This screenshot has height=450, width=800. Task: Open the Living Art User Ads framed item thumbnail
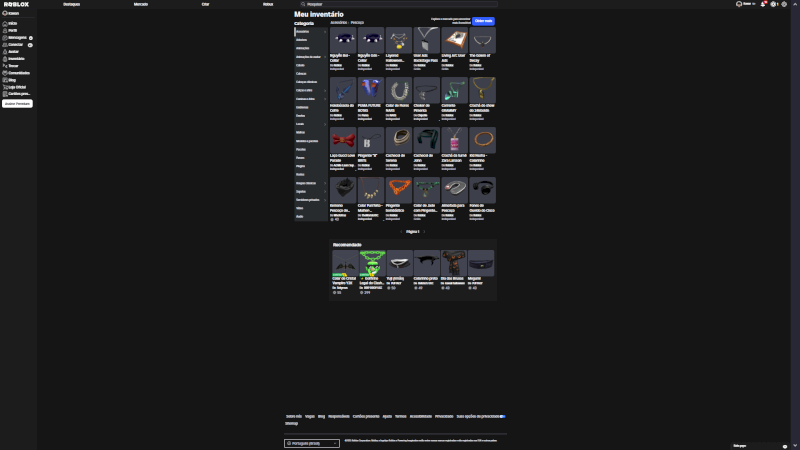coord(455,40)
